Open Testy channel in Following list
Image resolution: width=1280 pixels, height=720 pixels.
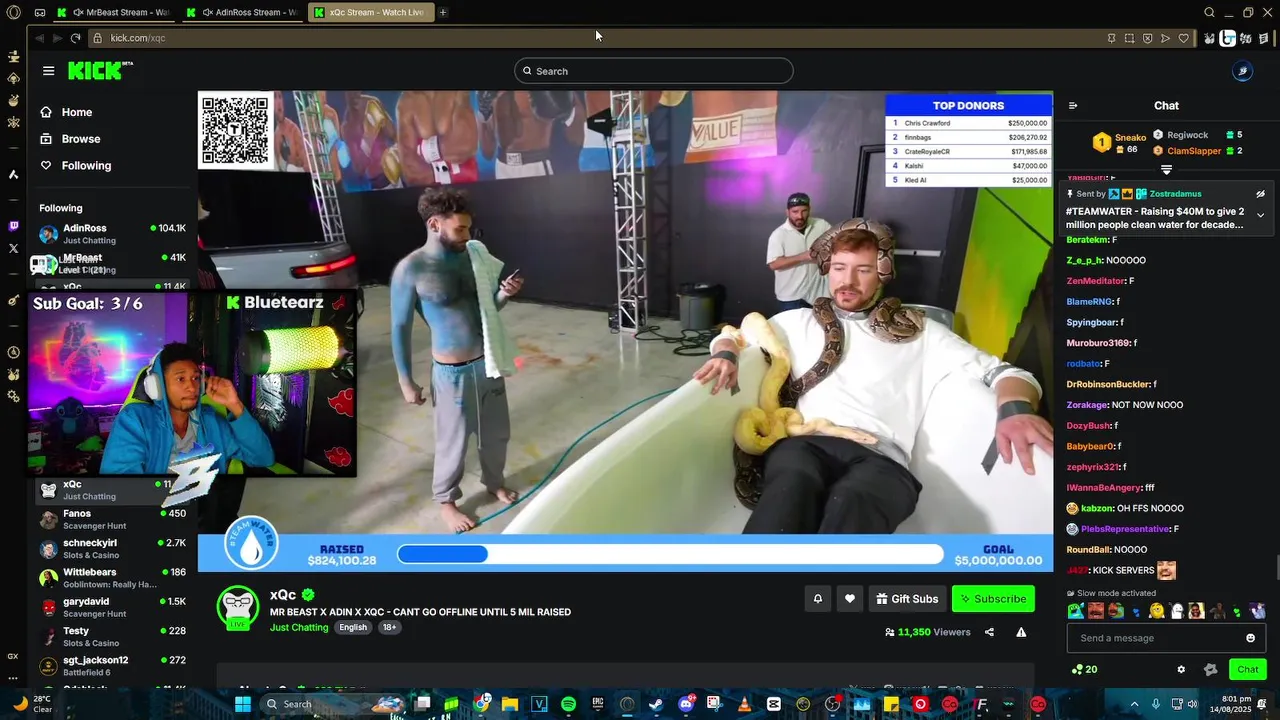click(113, 636)
